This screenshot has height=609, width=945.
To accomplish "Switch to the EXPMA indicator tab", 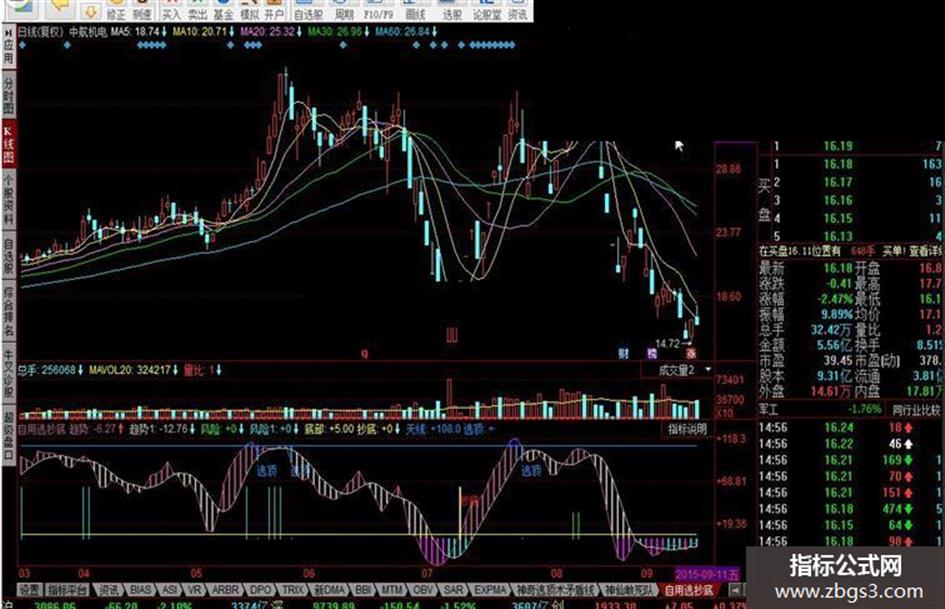I will click(490, 589).
